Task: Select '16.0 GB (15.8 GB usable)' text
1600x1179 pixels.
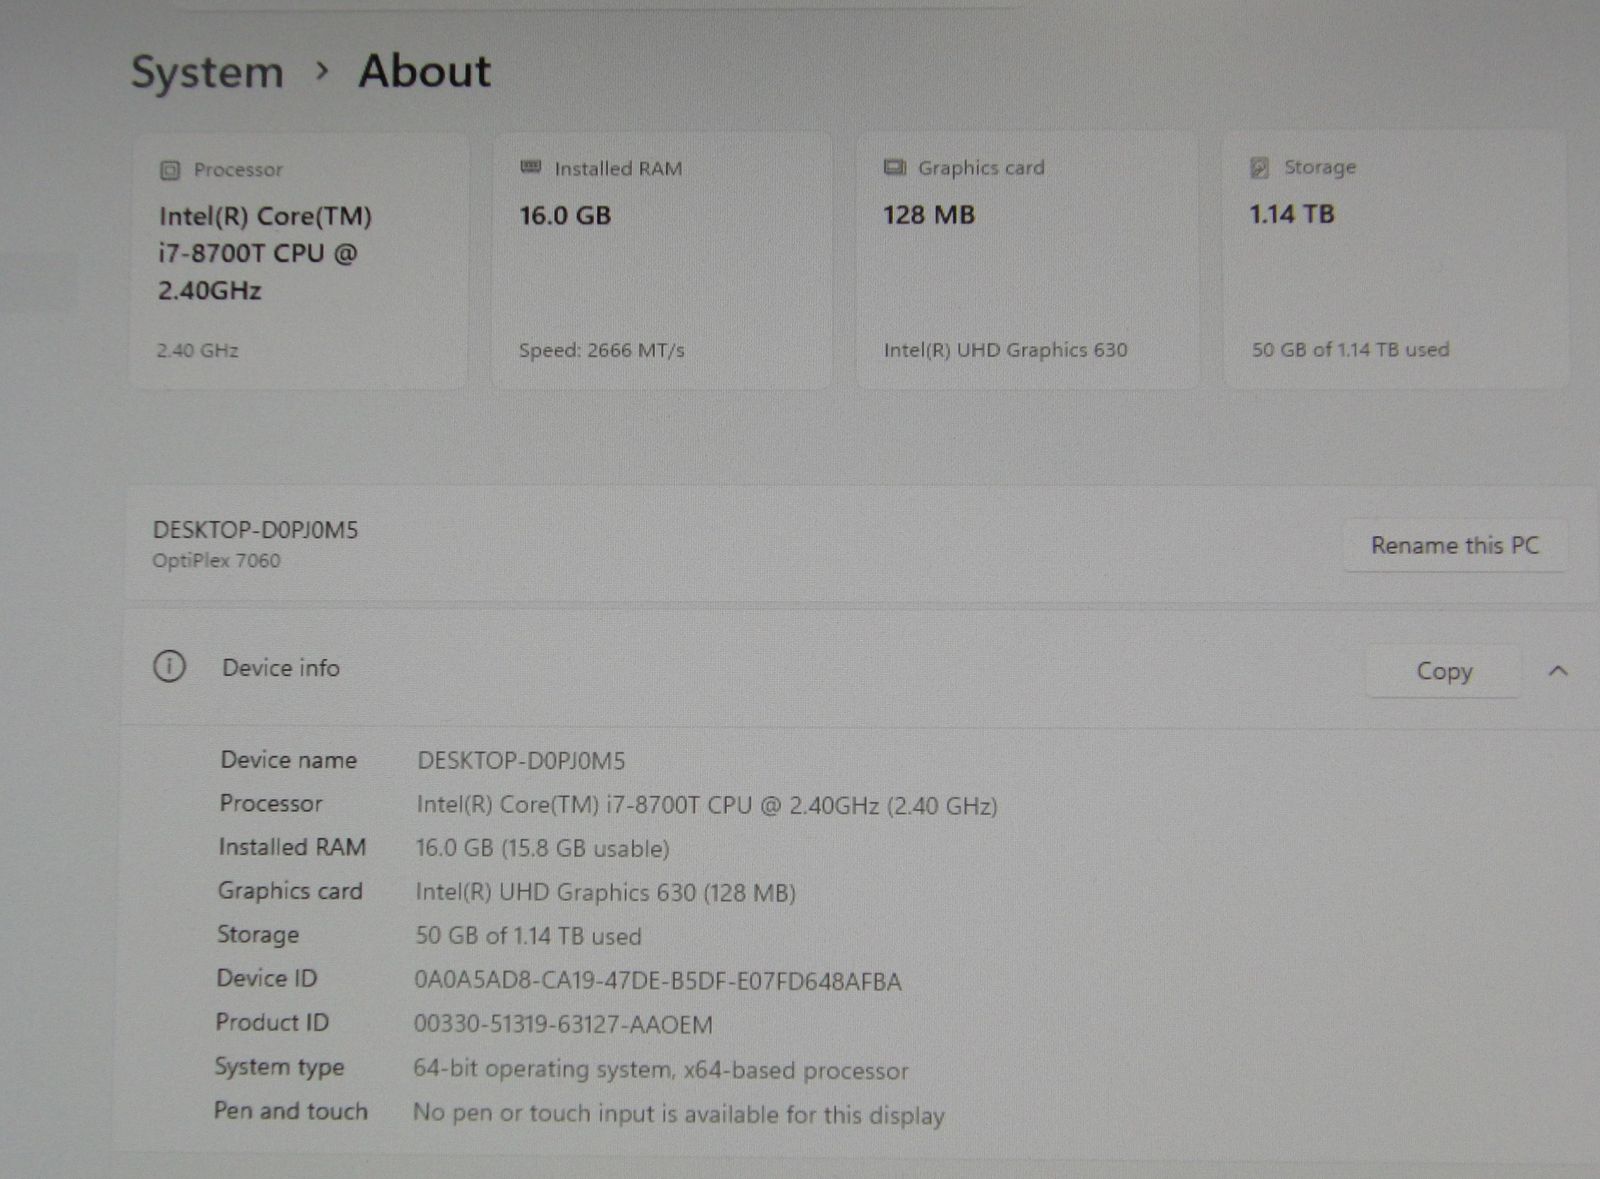Action: (542, 848)
